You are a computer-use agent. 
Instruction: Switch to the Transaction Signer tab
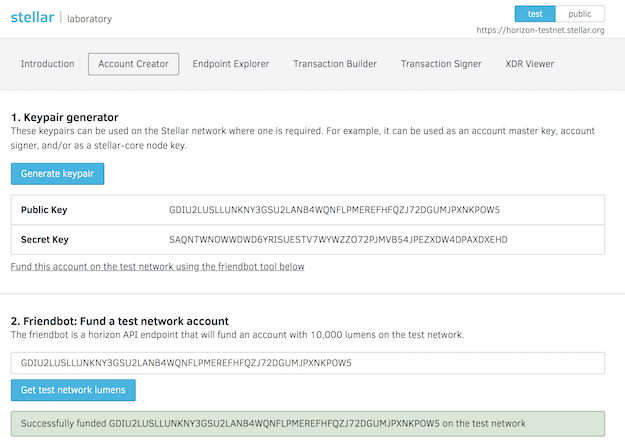pyautogui.click(x=441, y=64)
